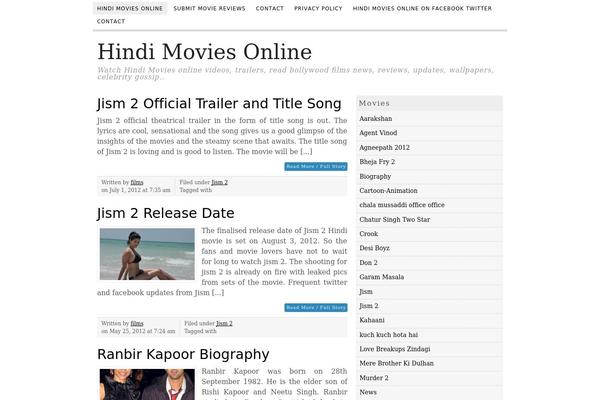Open Aarakshan in the Movies sidebar
The image size is (600, 400).
pos(376,119)
